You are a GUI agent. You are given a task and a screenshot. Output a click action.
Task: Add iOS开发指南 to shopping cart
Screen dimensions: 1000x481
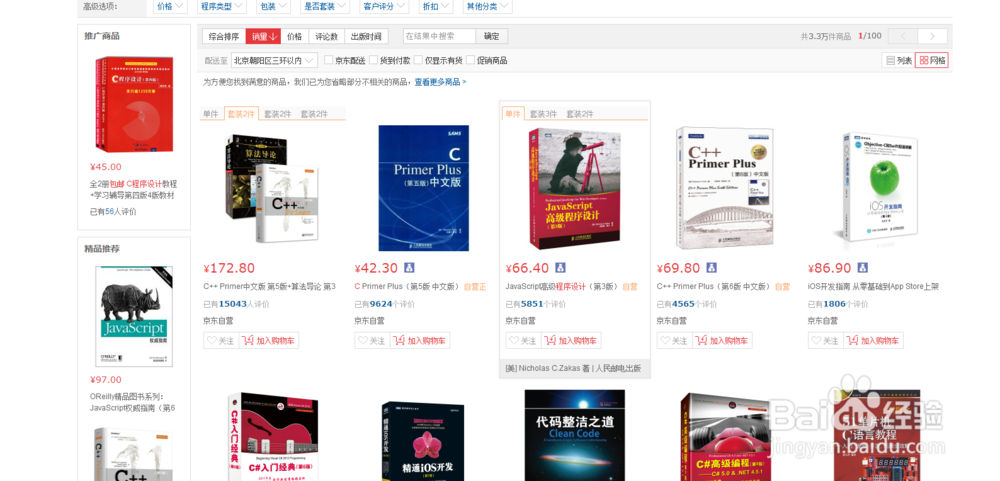(874, 341)
